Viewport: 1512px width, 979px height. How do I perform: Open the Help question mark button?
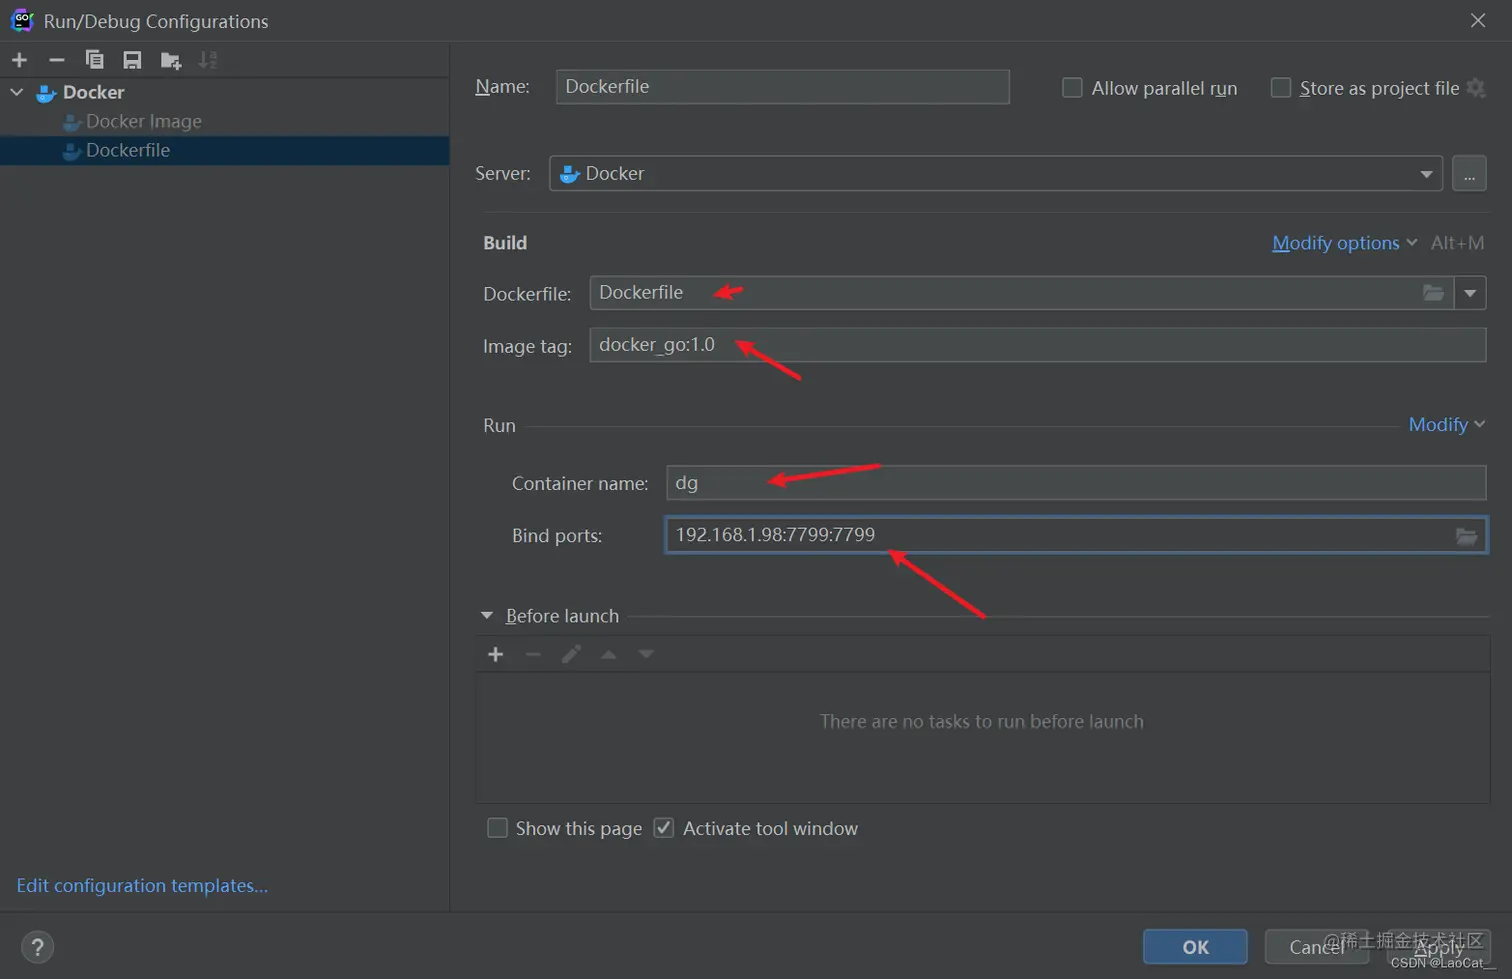click(37, 947)
